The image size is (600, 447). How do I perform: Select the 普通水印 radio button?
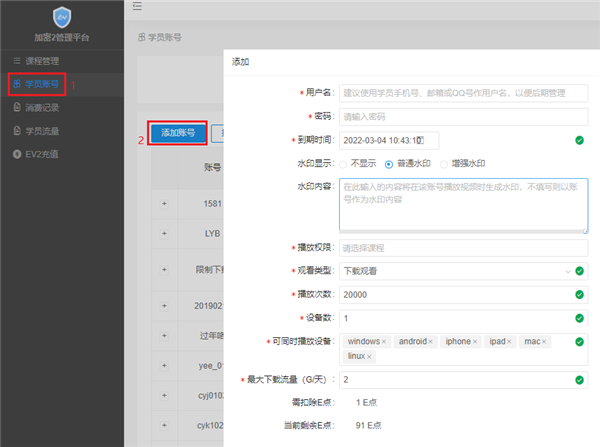(389, 163)
